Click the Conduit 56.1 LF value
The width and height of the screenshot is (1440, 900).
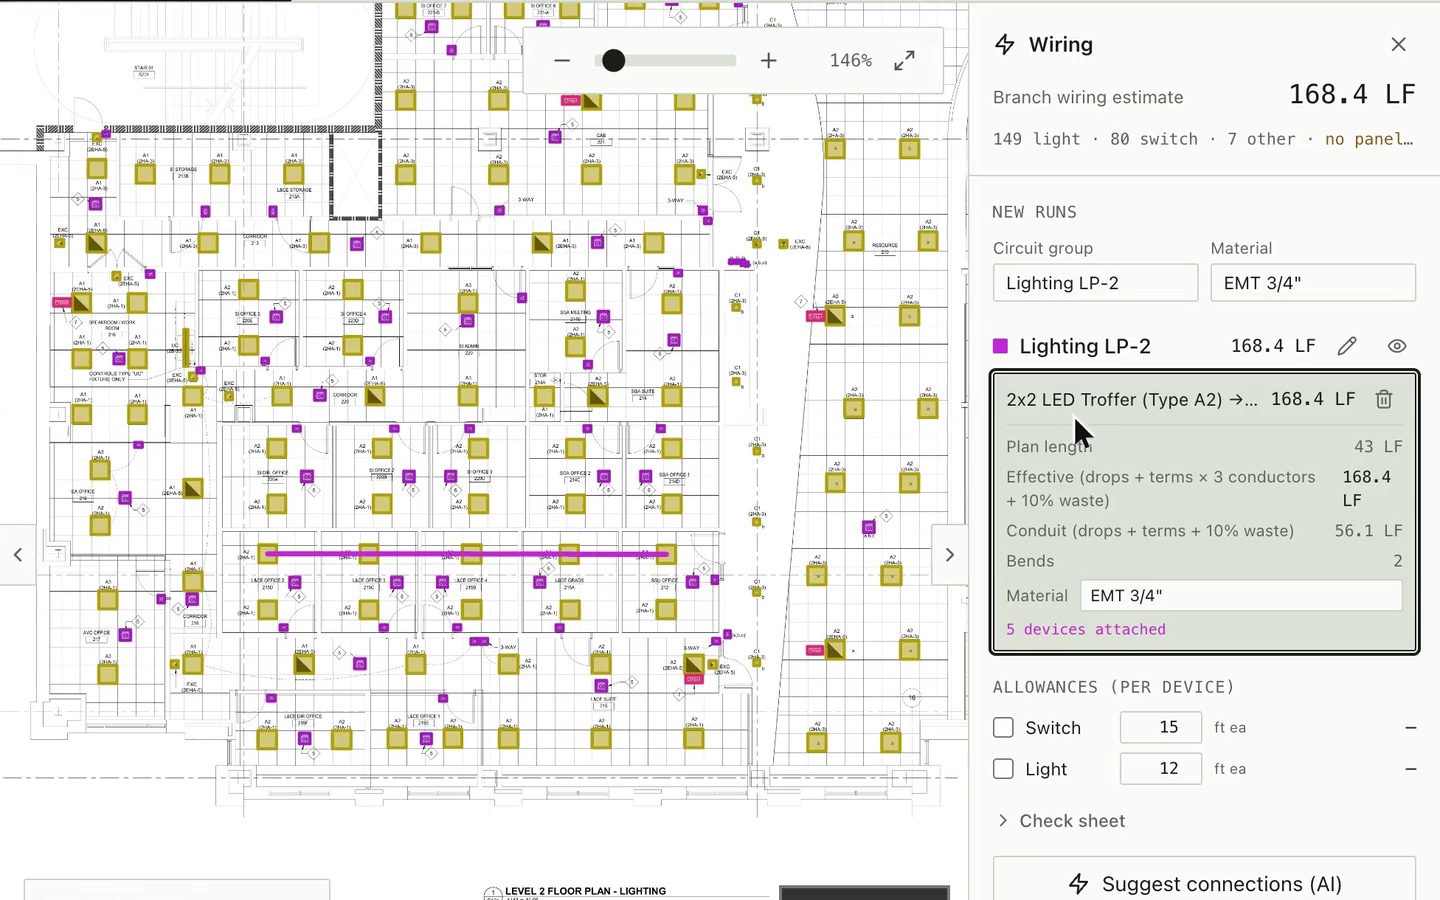(x=1368, y=531)
